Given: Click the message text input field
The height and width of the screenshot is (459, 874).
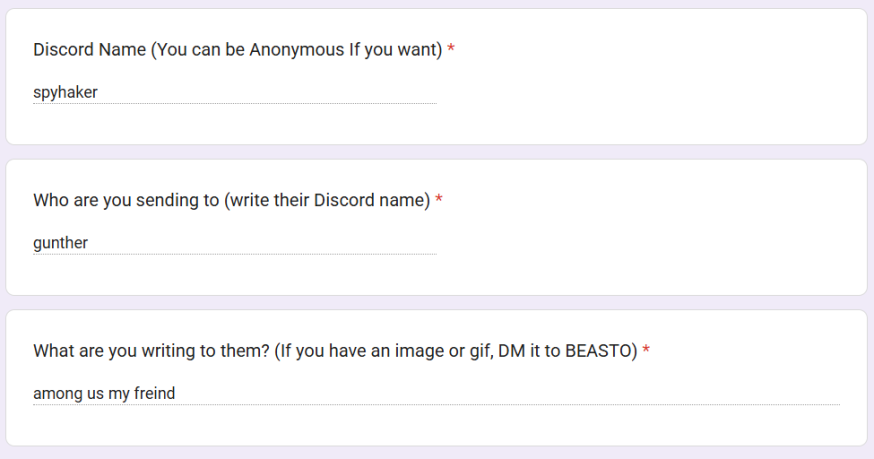Looking at the screenshot, I should [435, 394].
